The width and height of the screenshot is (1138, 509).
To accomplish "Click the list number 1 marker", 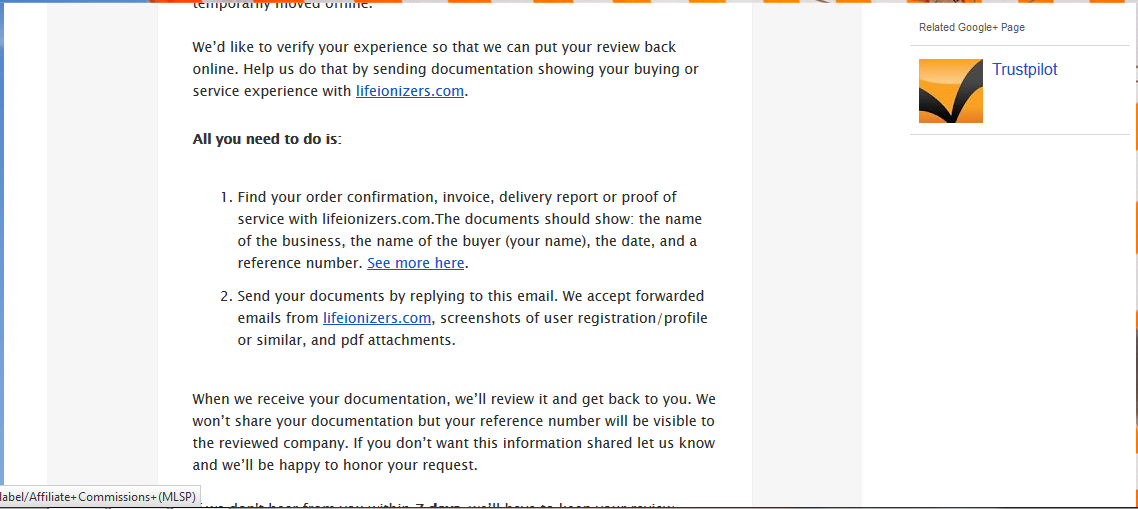I will (x=226, y=198).
